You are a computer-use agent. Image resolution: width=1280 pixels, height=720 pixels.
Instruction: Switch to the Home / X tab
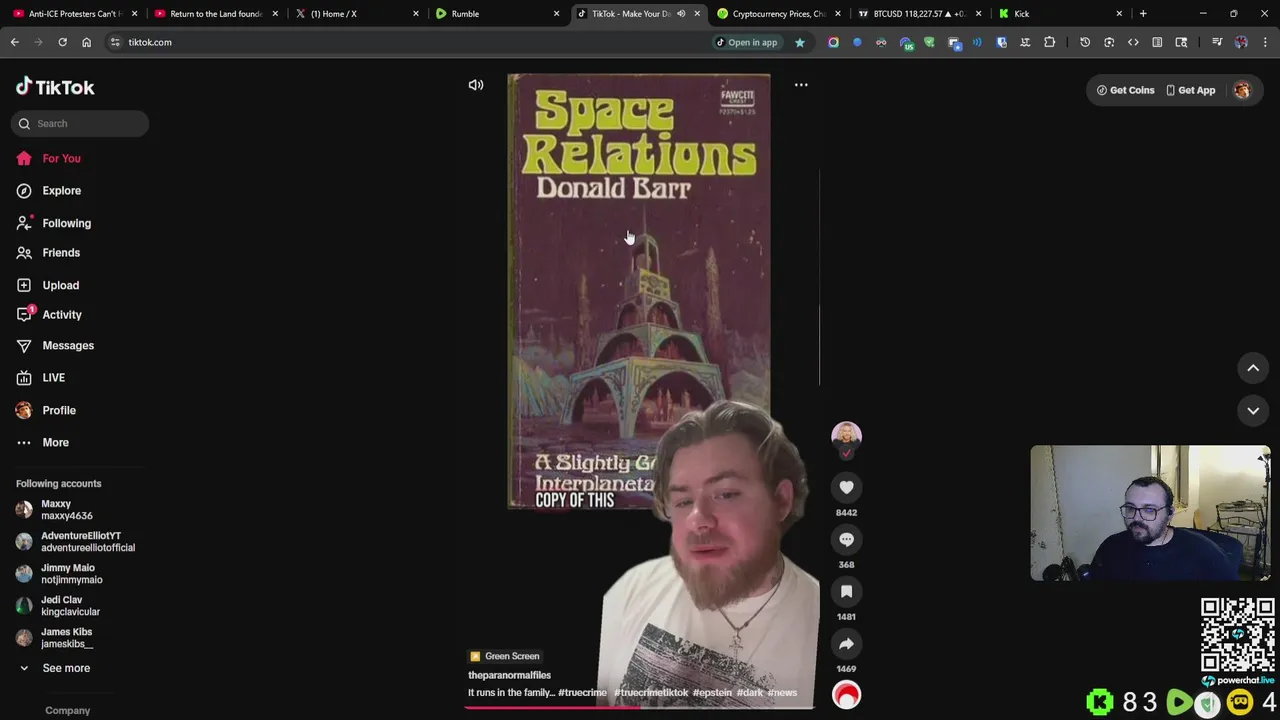pyautogui.click(x=355, y=14)
